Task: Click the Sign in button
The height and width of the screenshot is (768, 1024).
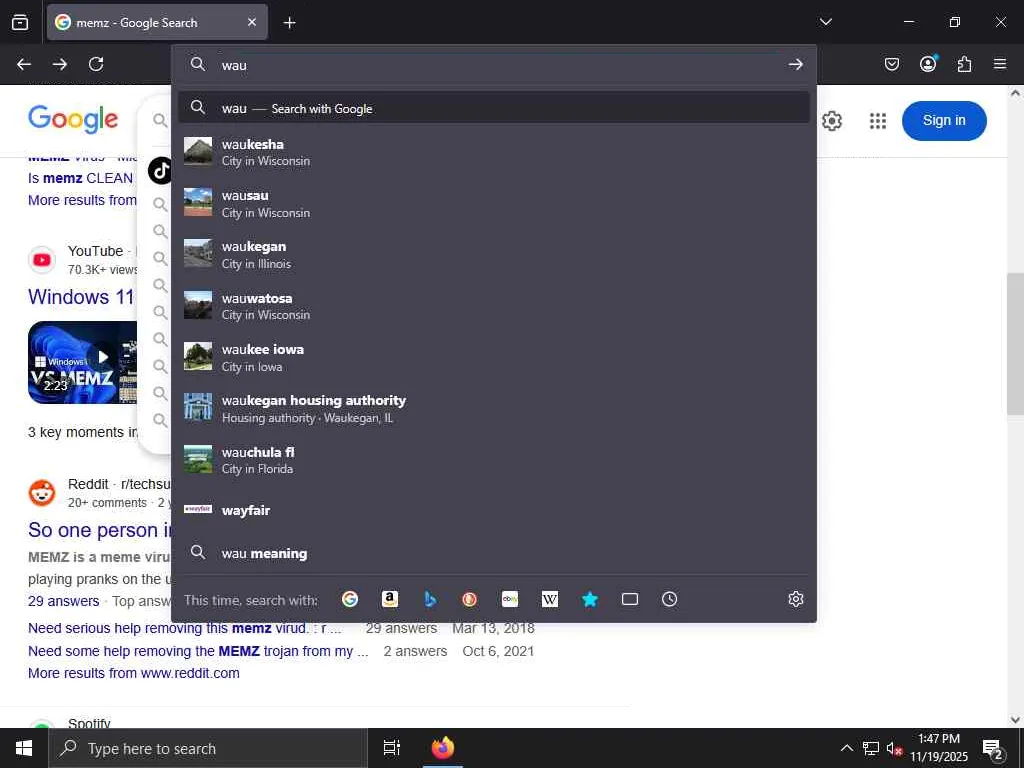Action: (944, 120)
